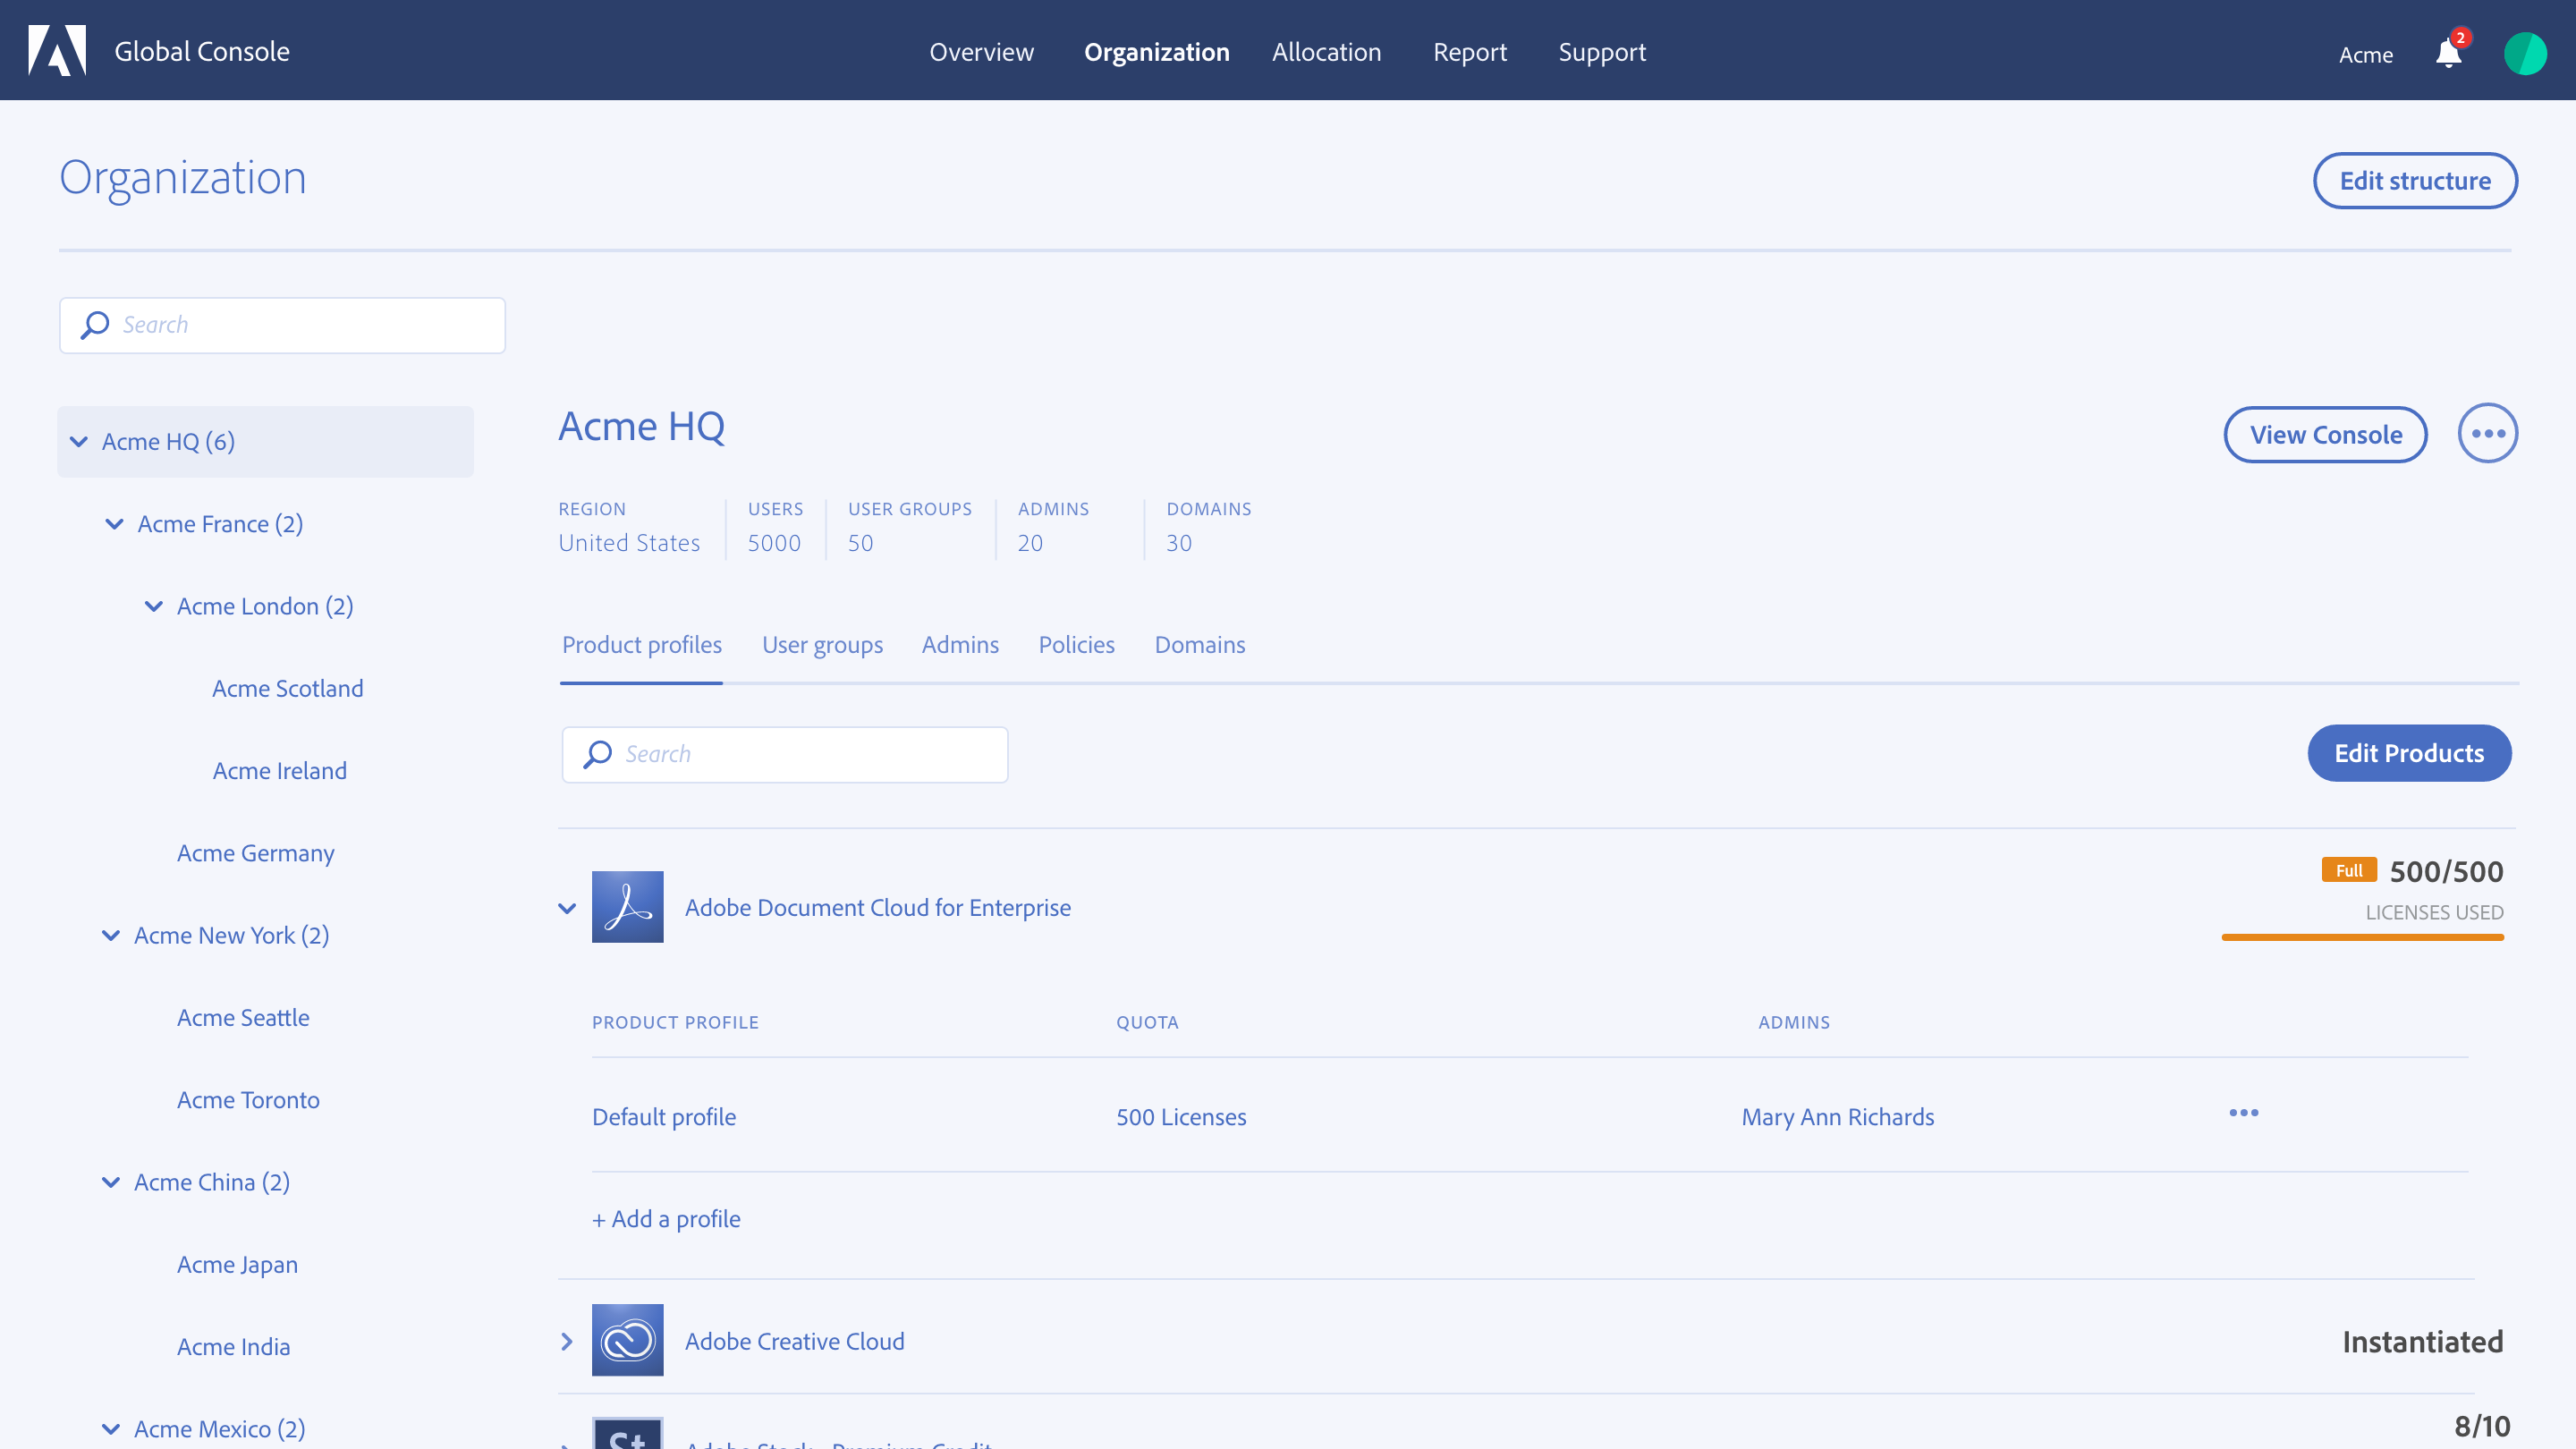Click the 5000 users count
The image size is (2576, 1449).
774,543
